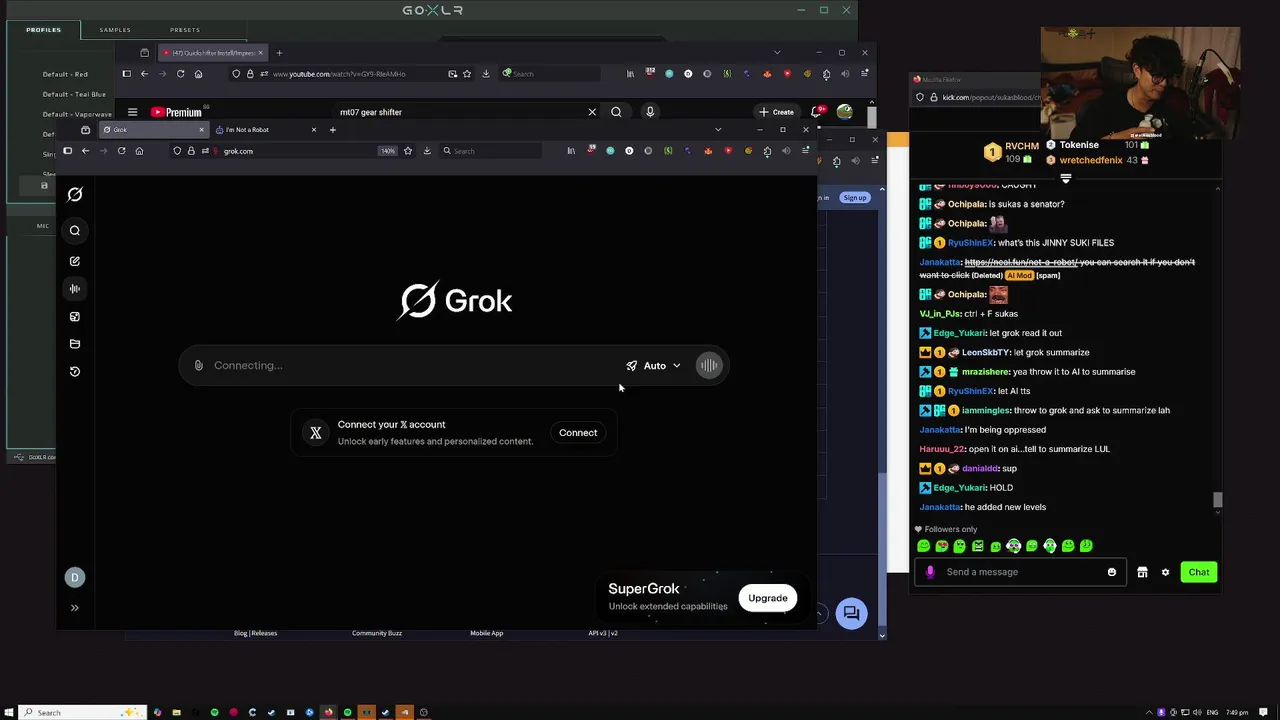Viewport: 1280px width, 720px height.
Task: Open Grok sidebar search
Action: tap(75, 231)
